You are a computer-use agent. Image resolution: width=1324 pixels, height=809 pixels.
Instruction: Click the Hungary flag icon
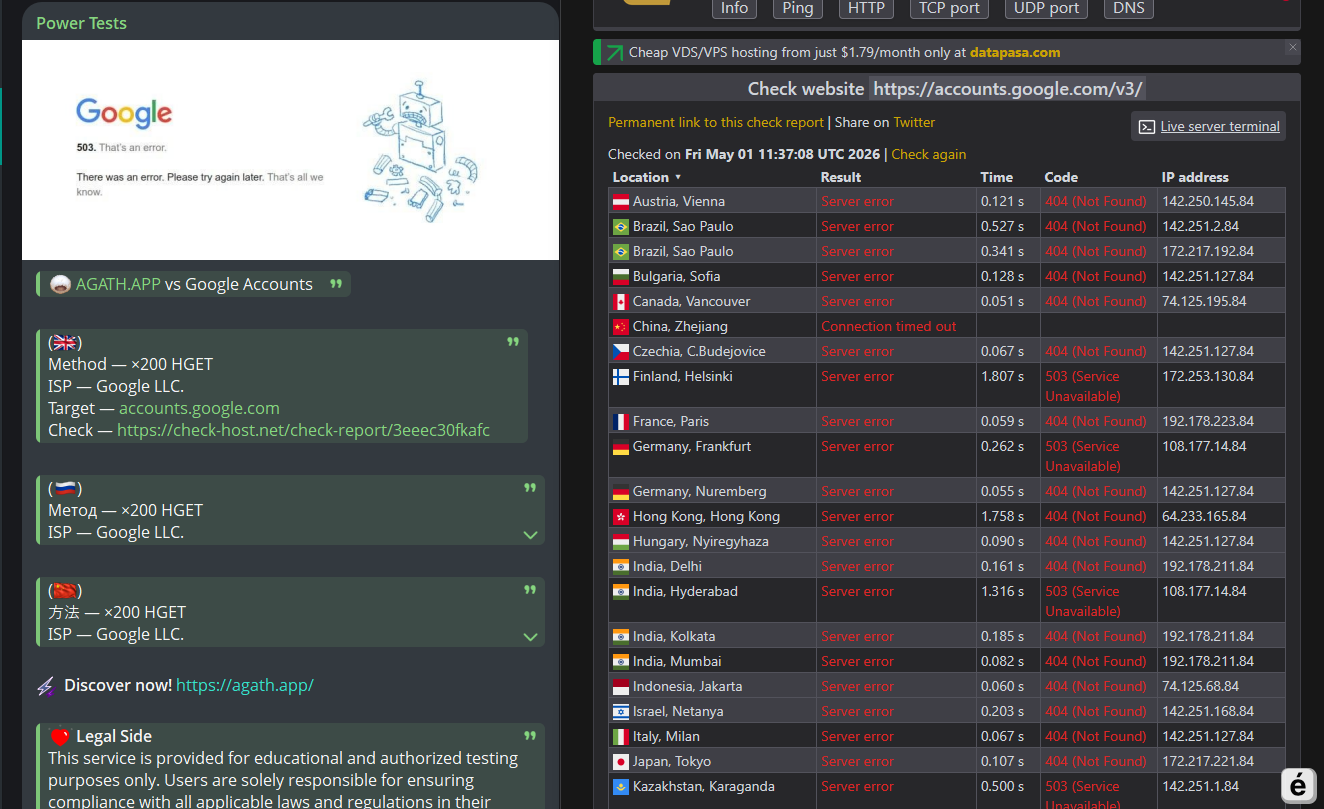click(621, 541)
